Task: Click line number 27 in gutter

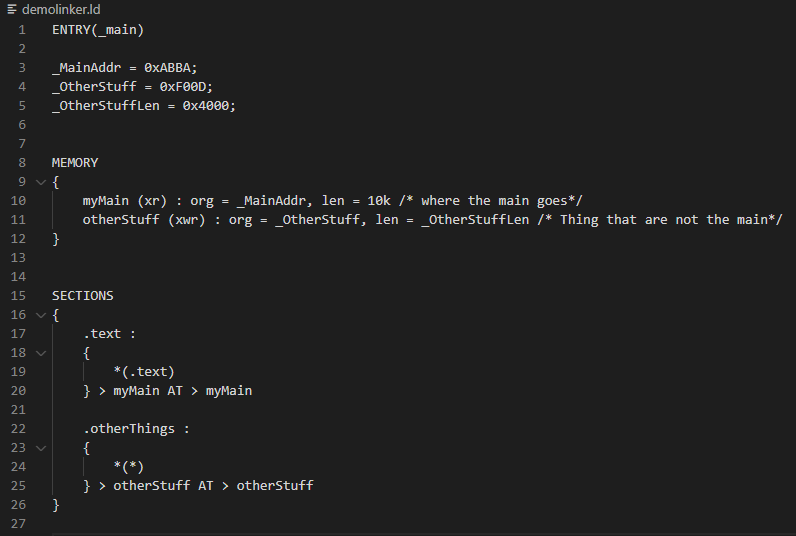Action: pos(18,524)
